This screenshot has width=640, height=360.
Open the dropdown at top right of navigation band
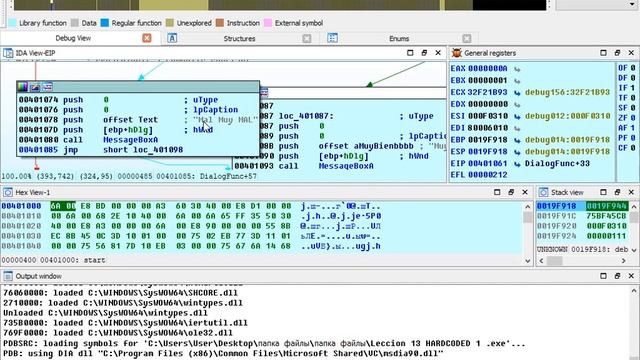click(632, 4)
